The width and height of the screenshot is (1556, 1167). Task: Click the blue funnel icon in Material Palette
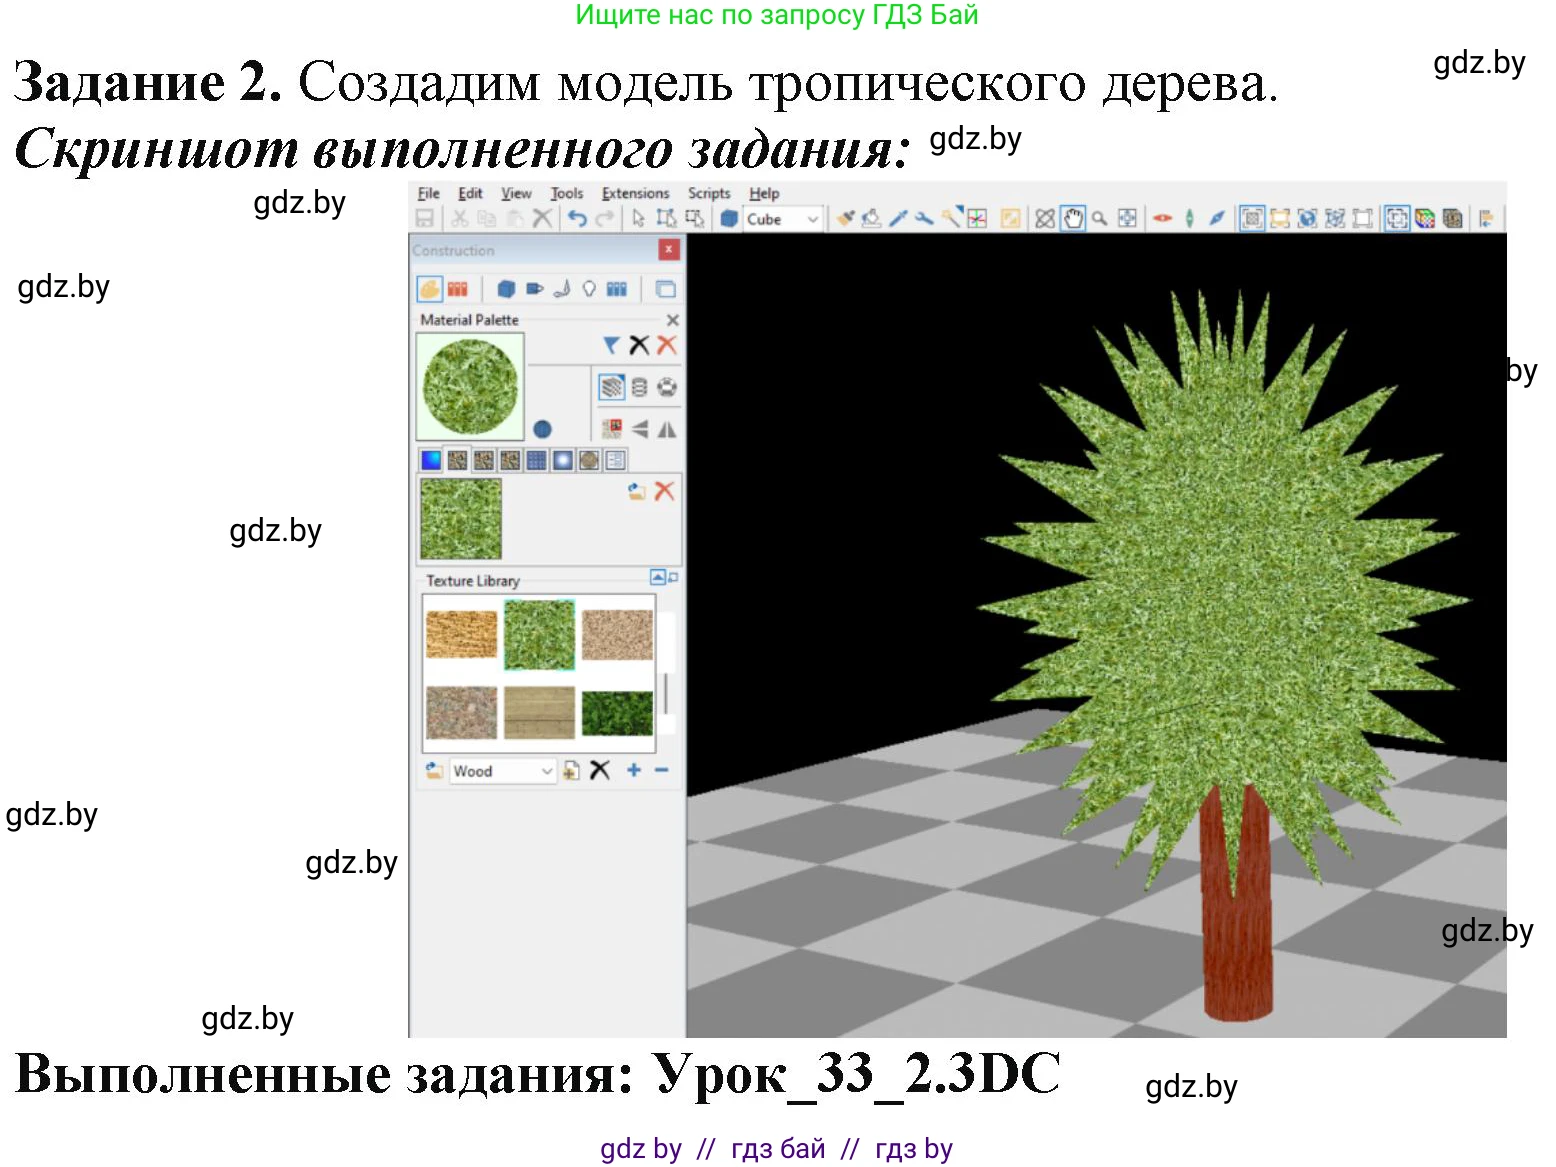[x=611, y=345]
